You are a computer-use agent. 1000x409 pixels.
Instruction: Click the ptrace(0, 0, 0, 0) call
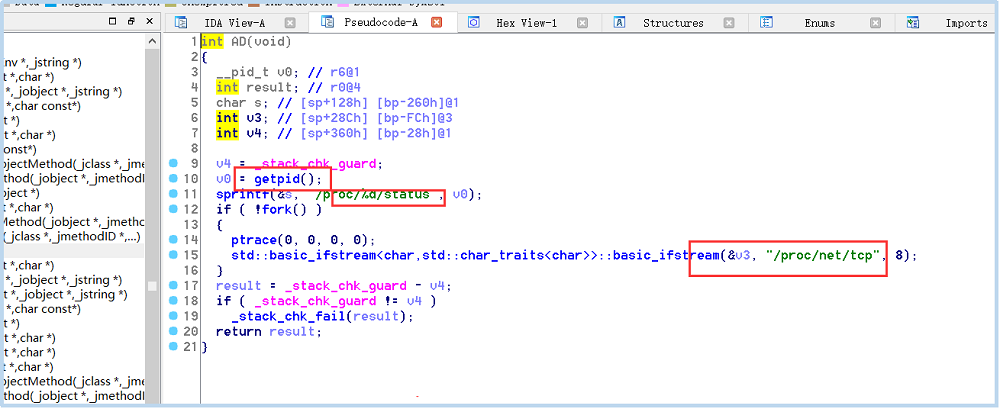point(304,240)
